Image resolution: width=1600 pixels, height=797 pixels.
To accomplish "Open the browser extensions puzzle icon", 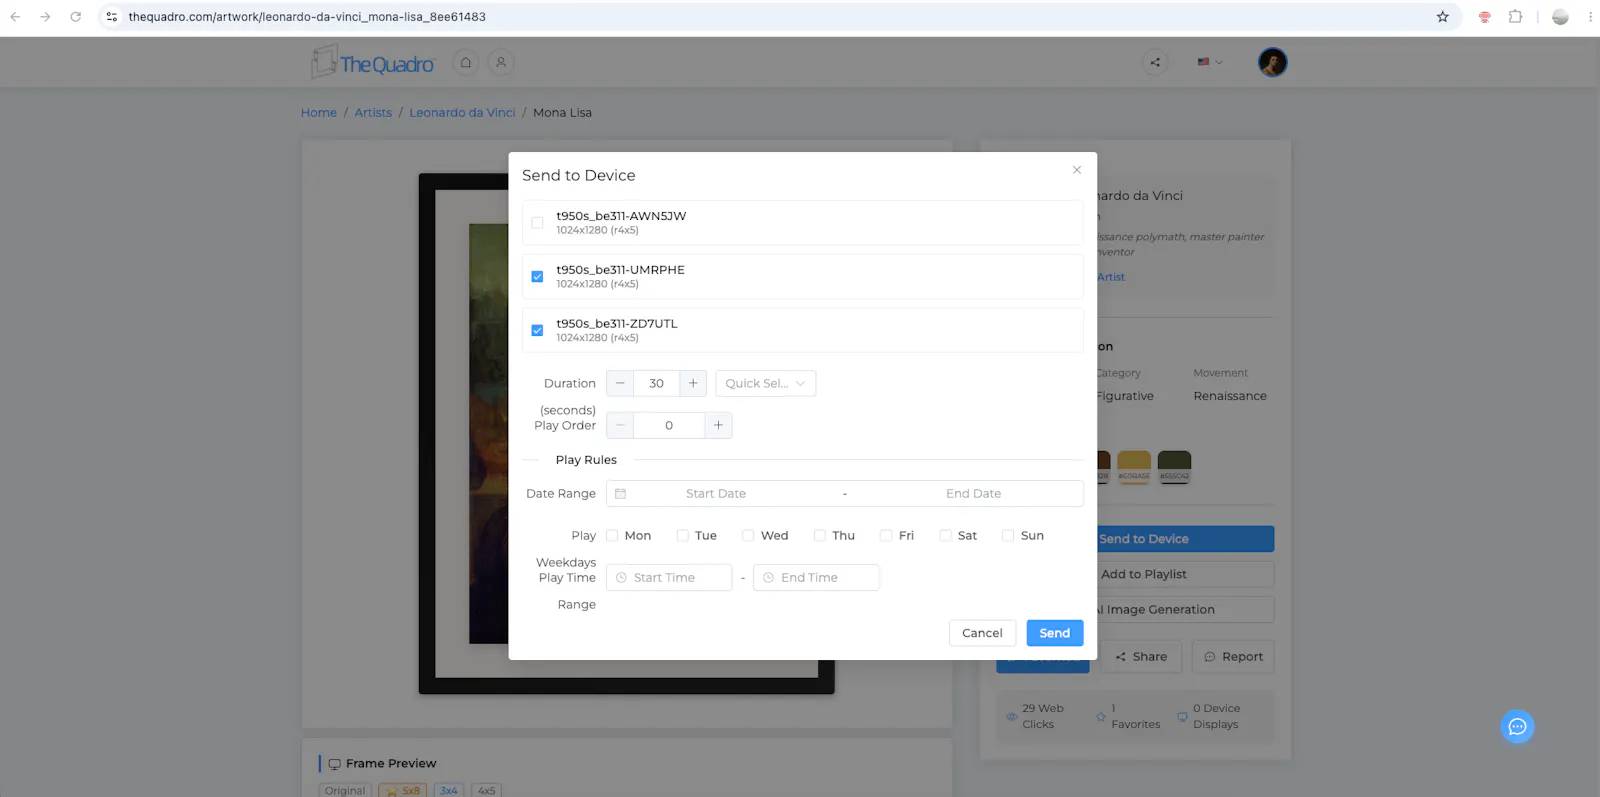I will pyautogui.click(x=1515, y=17).
